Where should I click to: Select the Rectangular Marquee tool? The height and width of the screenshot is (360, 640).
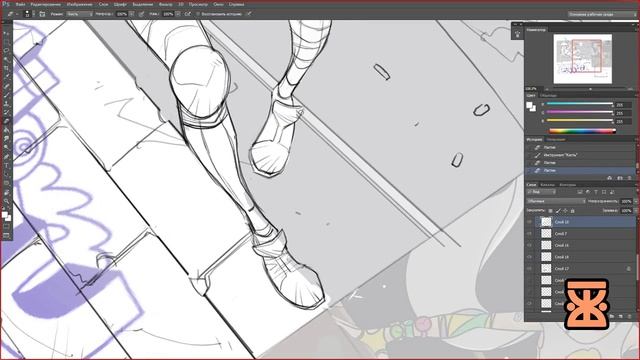(7, 42)
